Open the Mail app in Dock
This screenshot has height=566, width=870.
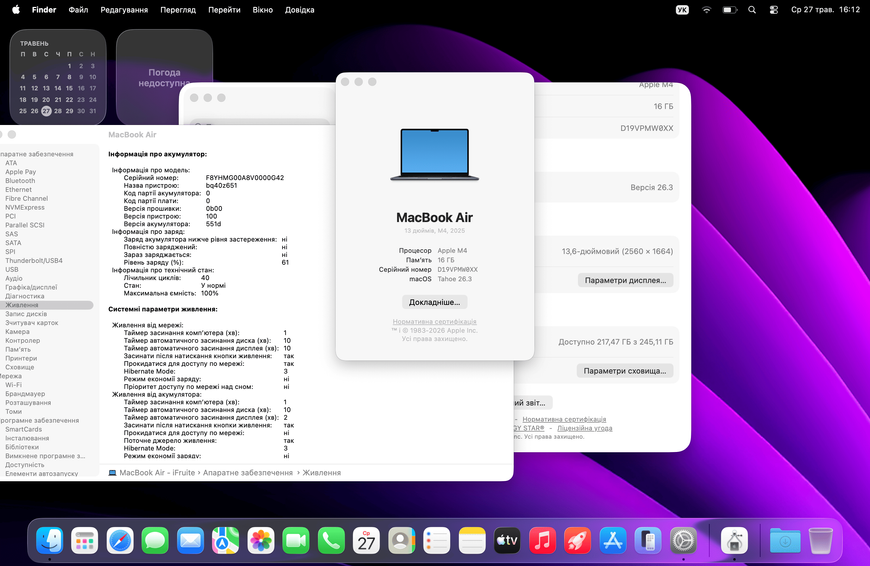point(190,540)
